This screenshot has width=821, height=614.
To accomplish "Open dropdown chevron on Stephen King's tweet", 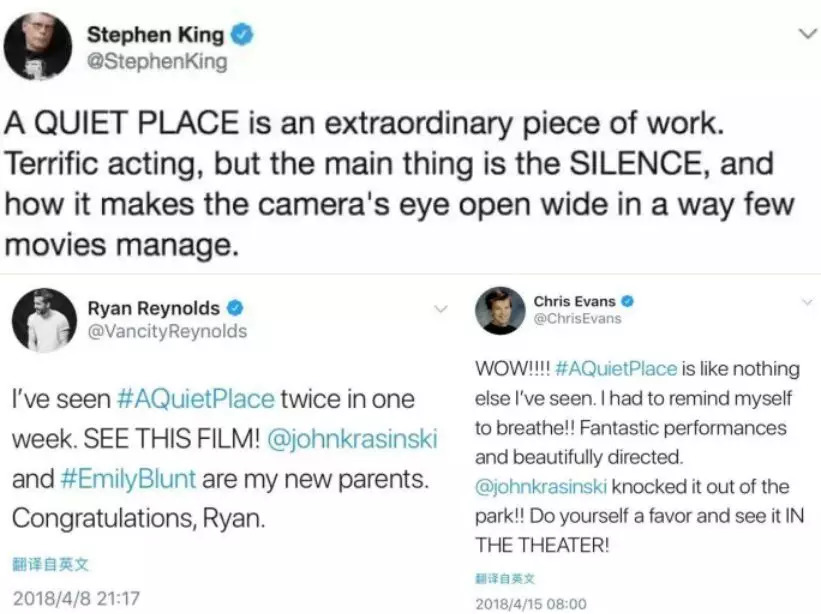I will click(803, 33).
